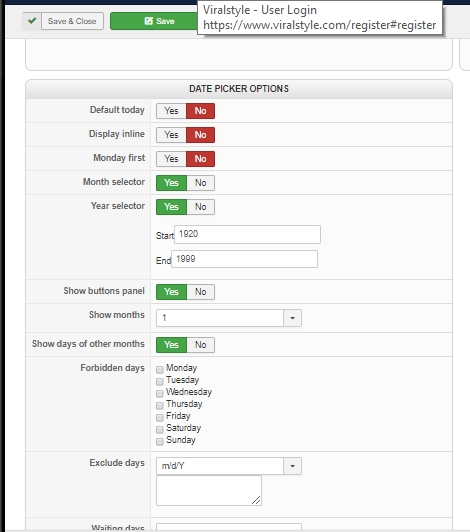Check the Wednesday forbidden day checkbox

click(160, 393)
